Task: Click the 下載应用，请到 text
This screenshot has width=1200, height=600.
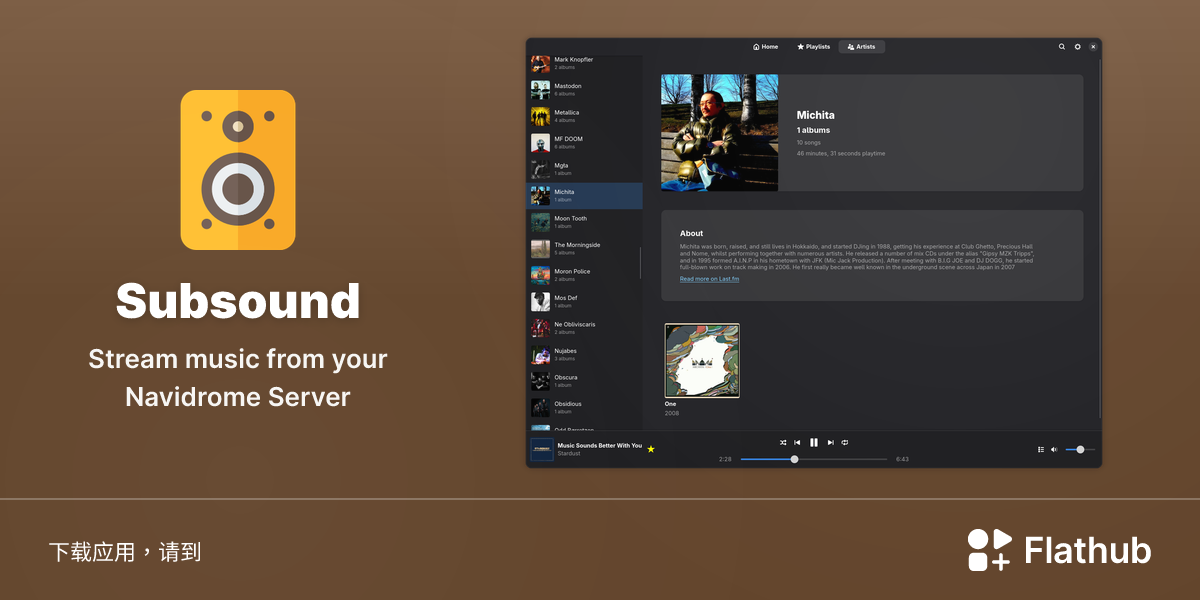Action: coord(125,551)
